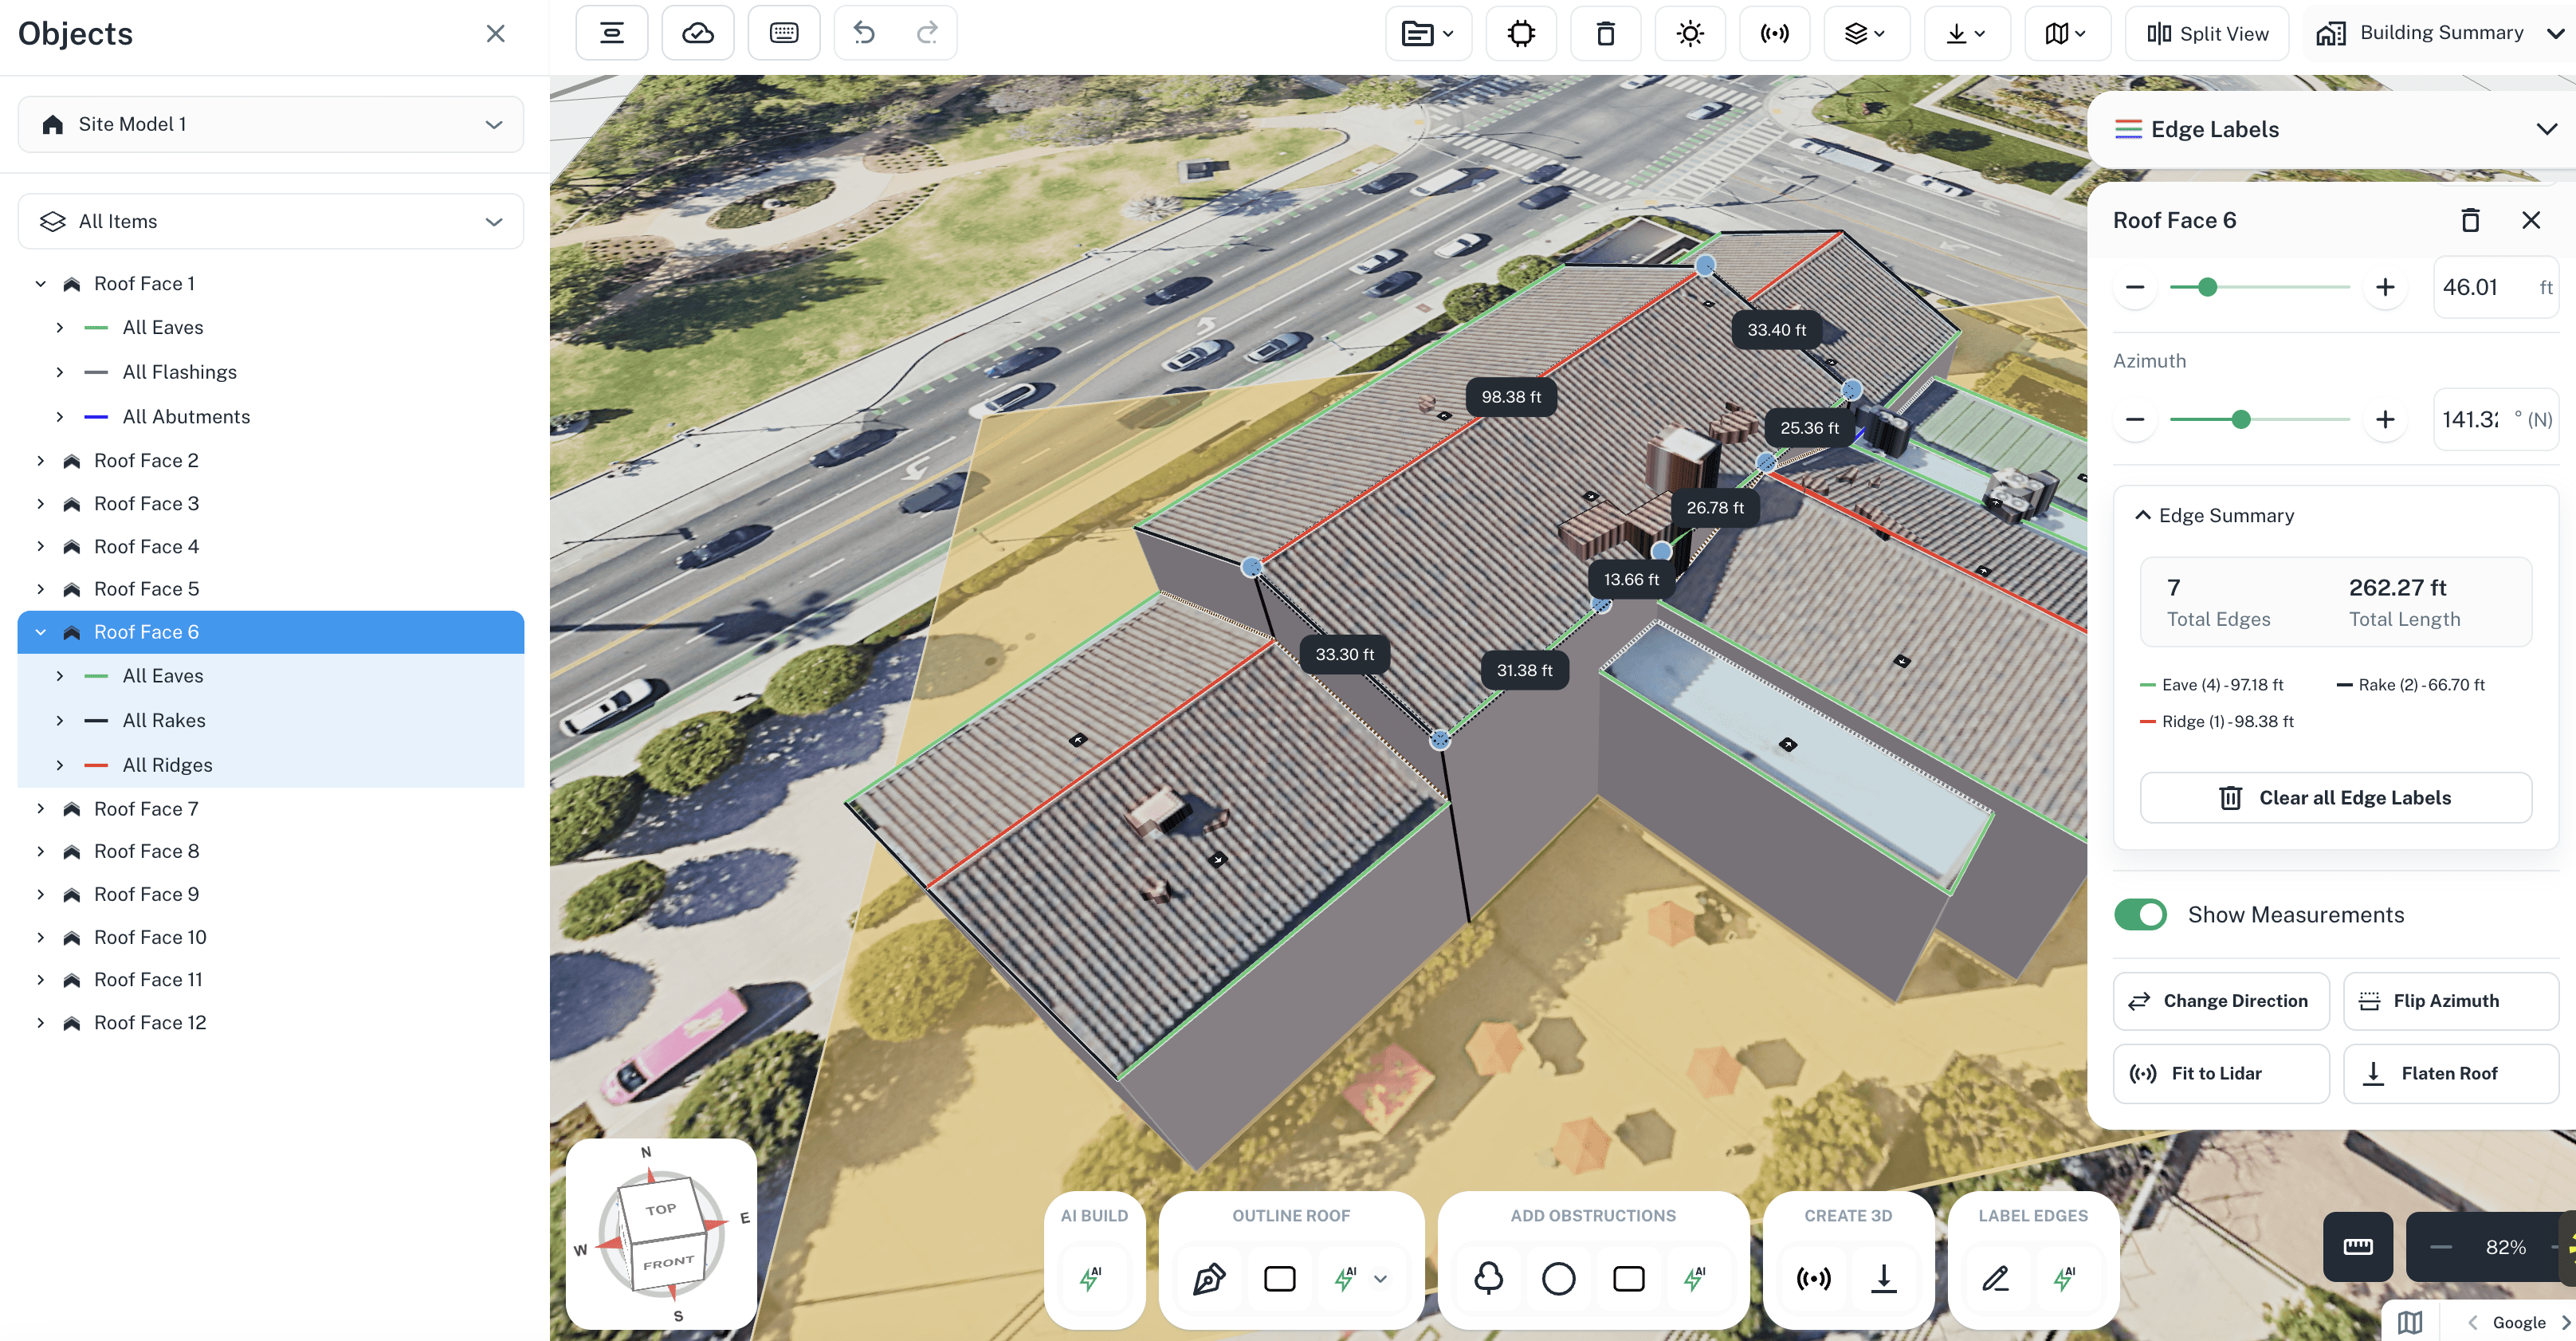This screenshot has height=1341, width=2576.
Task: Click the Azimuth slider handle
Action: click(2241, 419)
